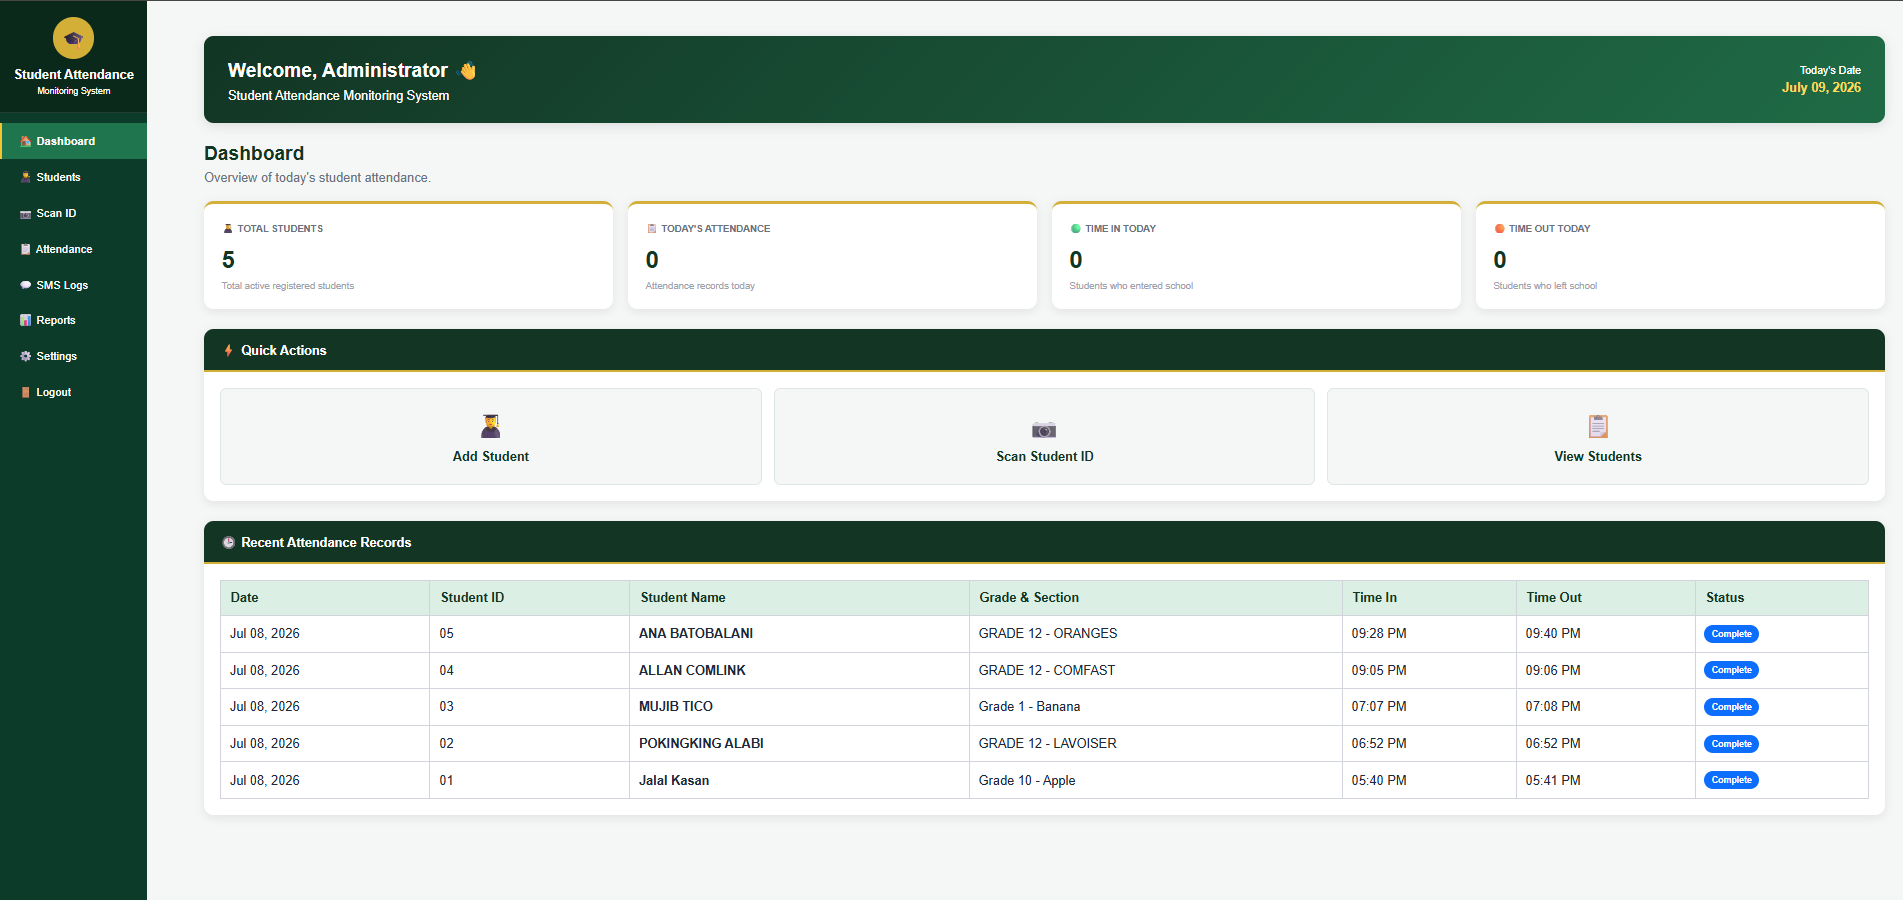Viewport: 1903px width, 900px height.
Task: Open the SMS Logs menu item
Action: click(73, 285)
